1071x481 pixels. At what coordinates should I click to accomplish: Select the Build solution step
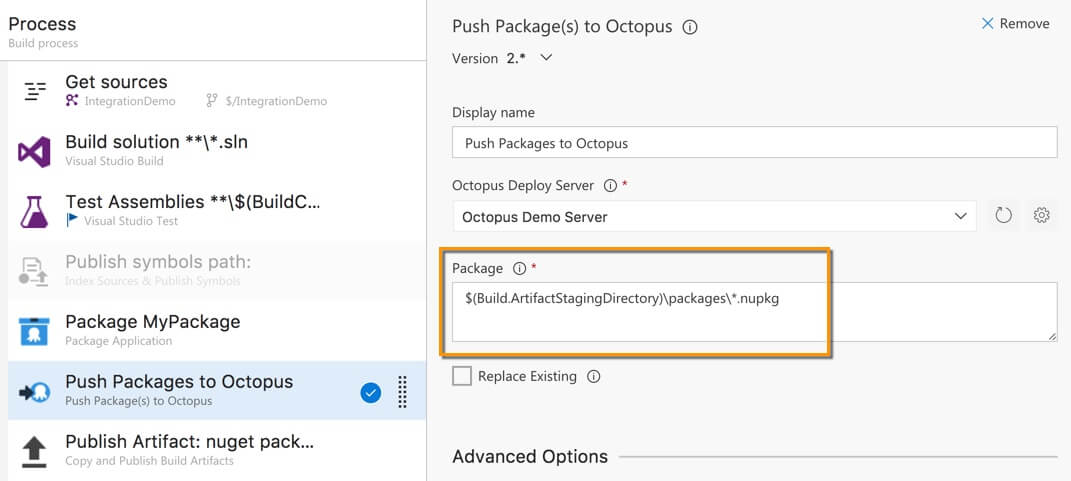click(x=217, y=151)
